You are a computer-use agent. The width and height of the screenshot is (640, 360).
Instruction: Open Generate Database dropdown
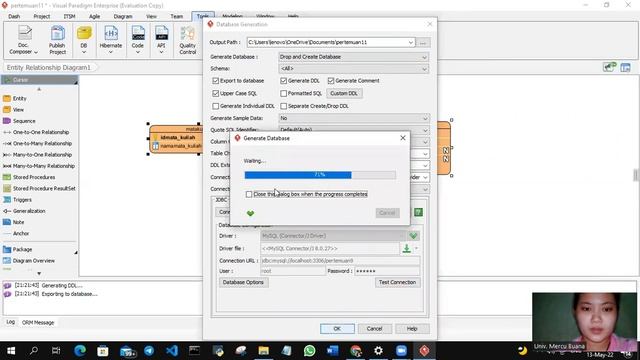point(424,57)
